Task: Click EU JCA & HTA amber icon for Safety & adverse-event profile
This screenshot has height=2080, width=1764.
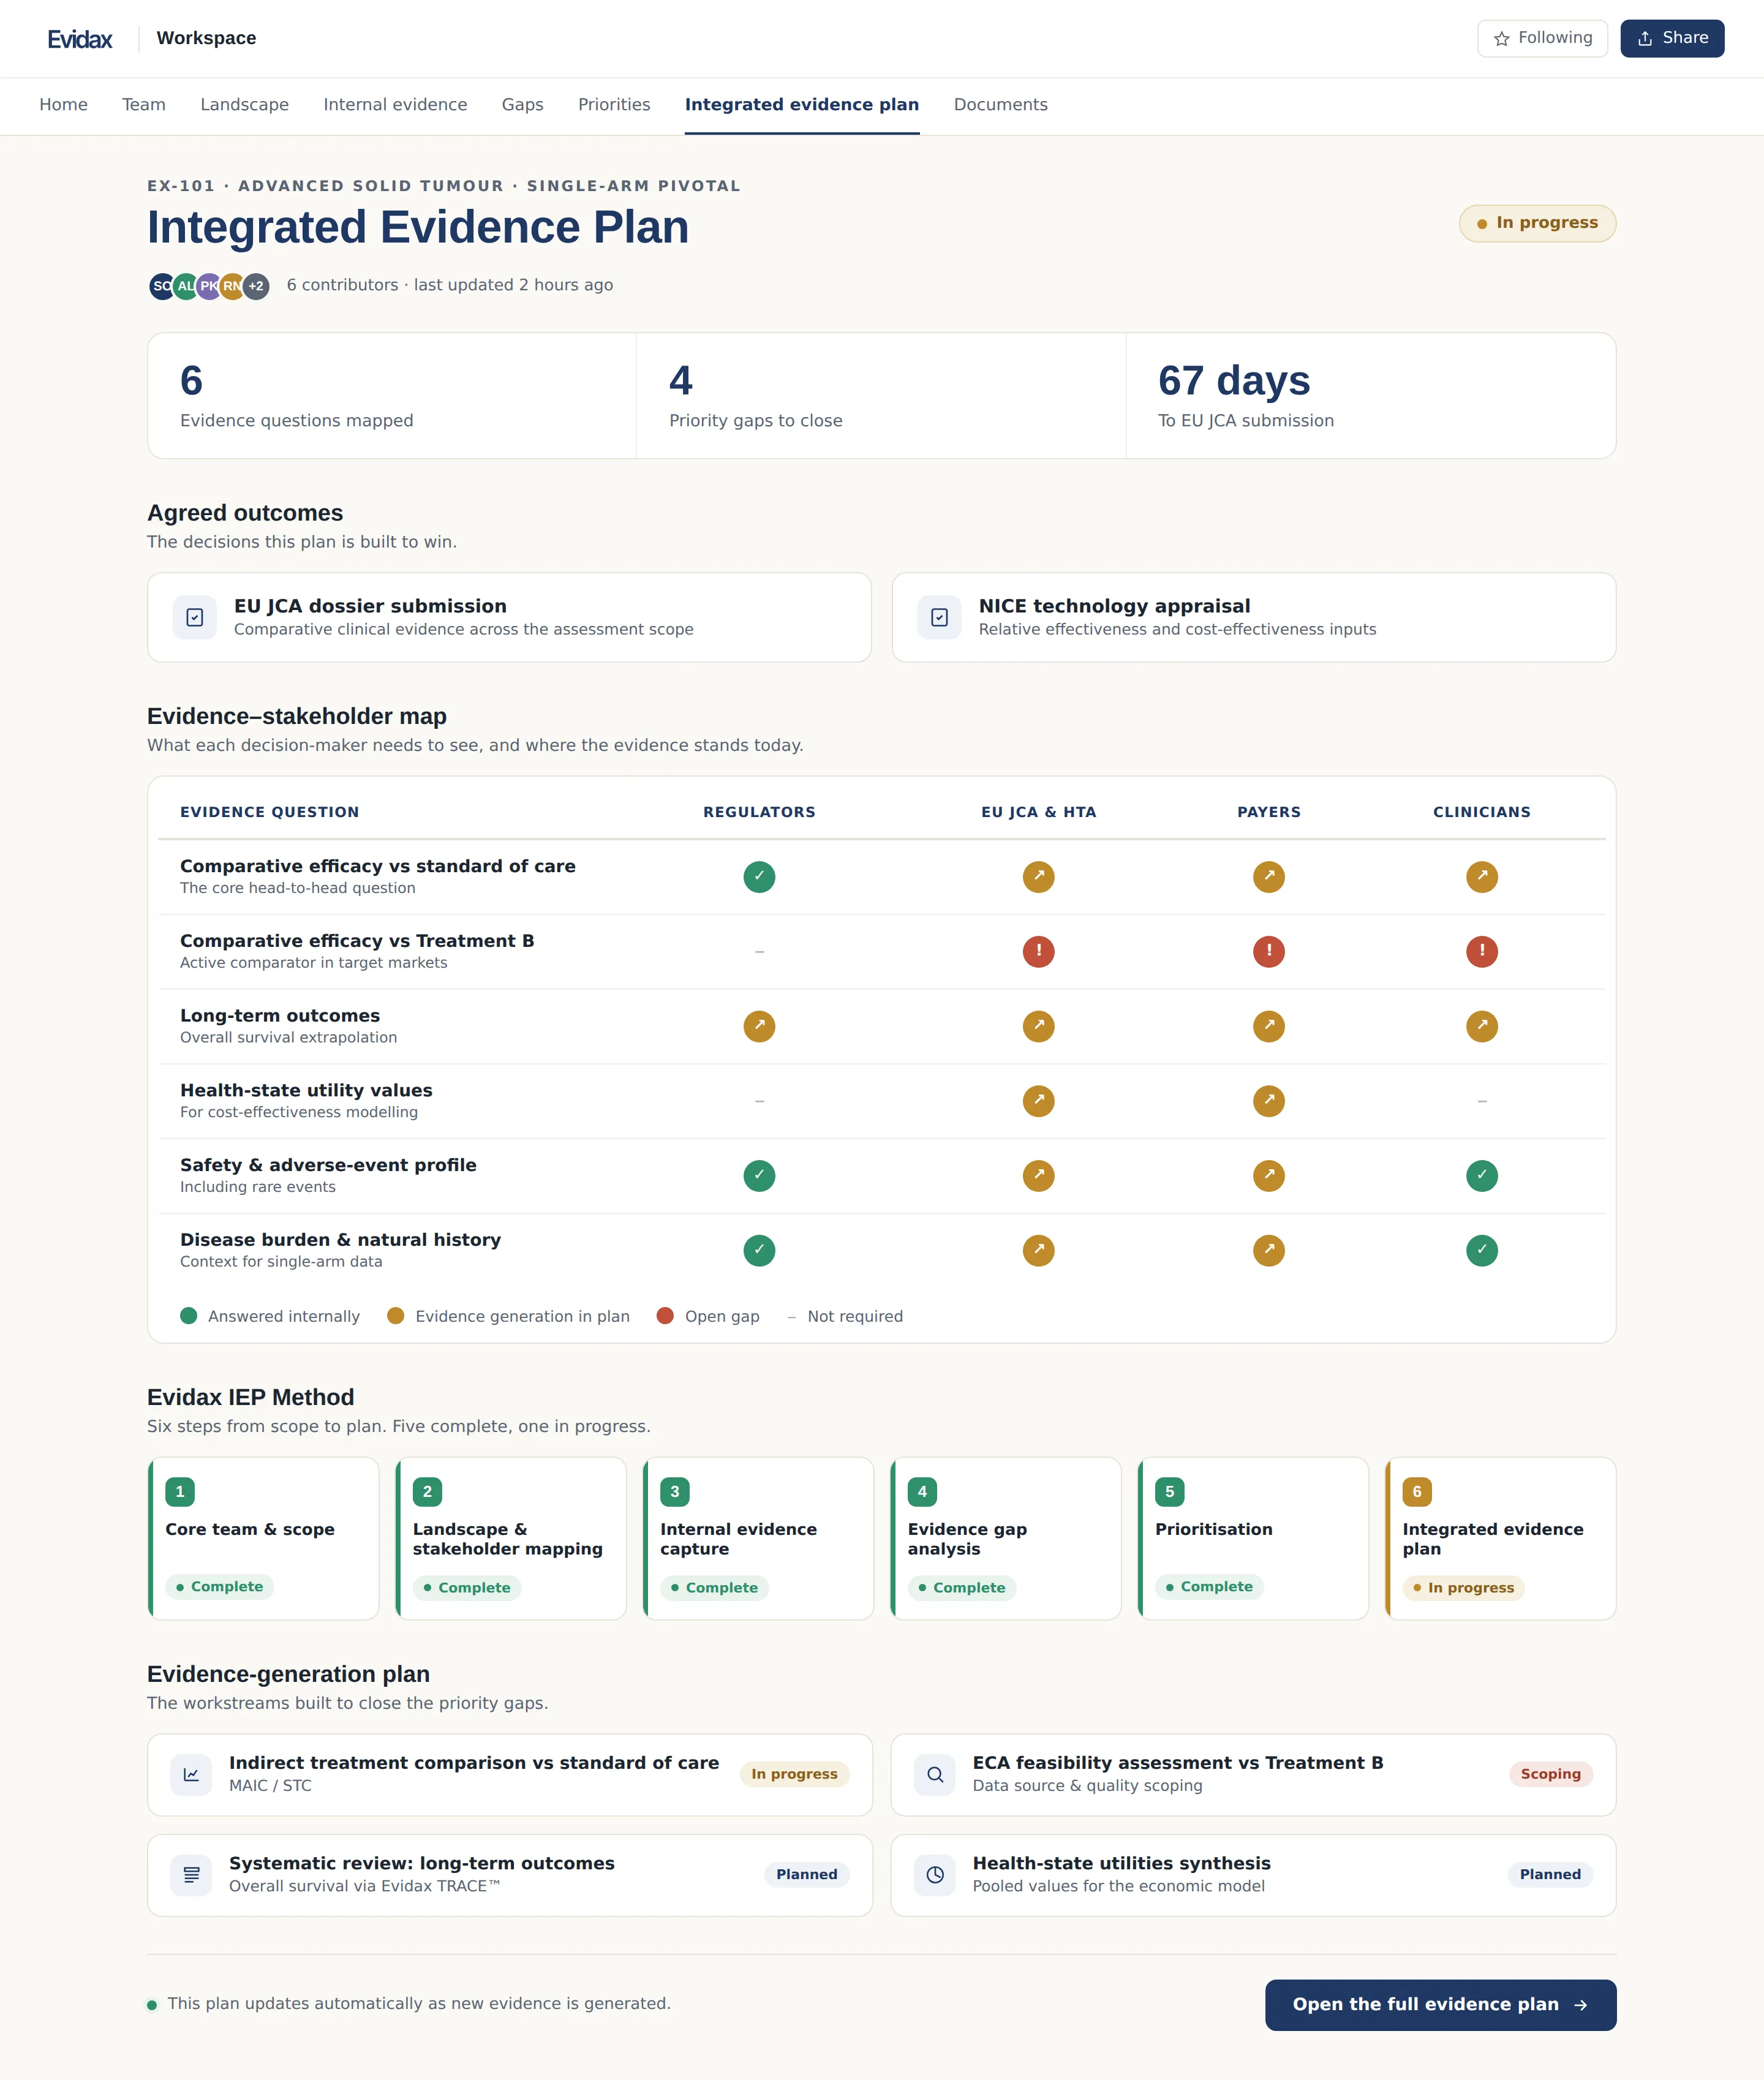Action: [1039, 1176]
